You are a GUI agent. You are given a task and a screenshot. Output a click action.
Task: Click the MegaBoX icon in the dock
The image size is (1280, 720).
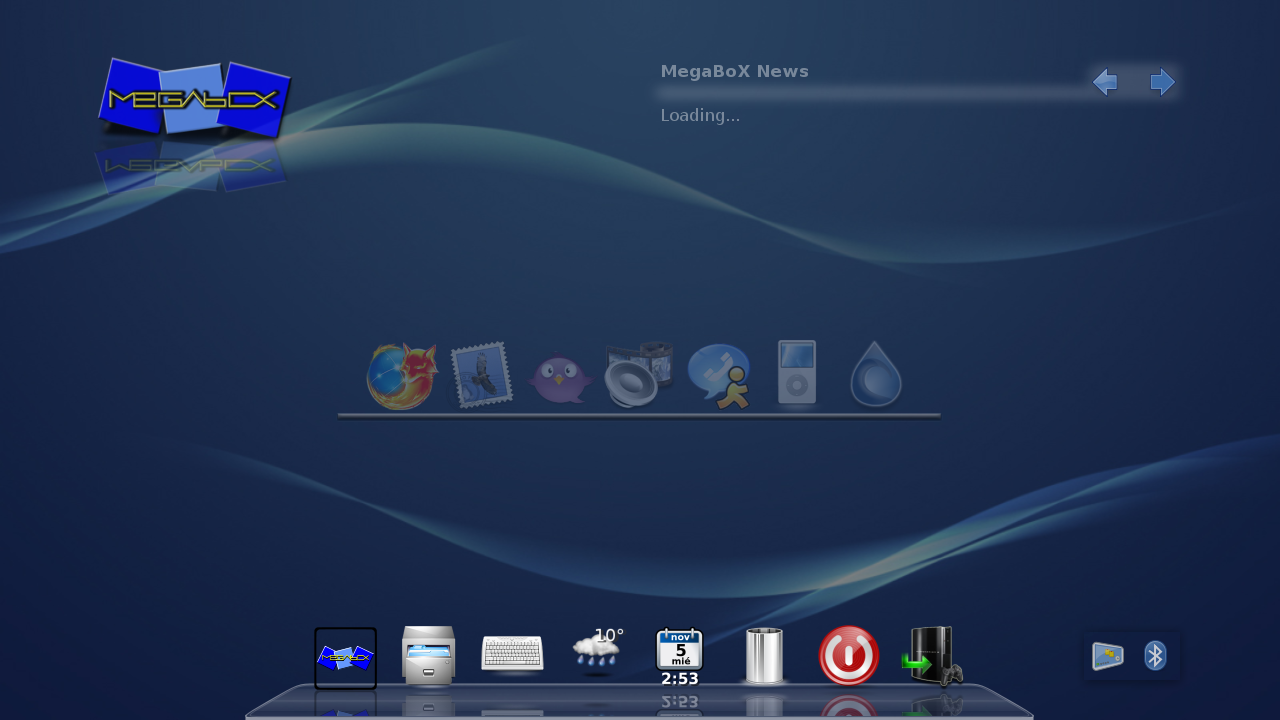(345, 658)
